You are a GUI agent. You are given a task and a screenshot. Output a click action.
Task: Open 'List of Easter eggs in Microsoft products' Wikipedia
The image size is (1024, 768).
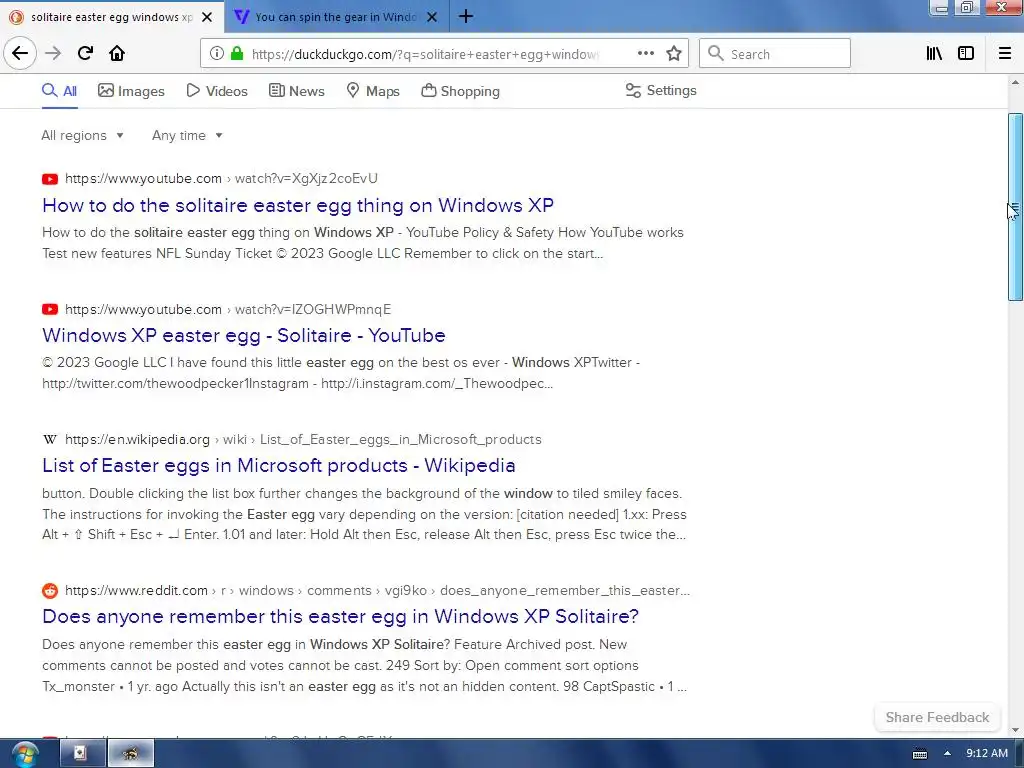pos(279,465)
